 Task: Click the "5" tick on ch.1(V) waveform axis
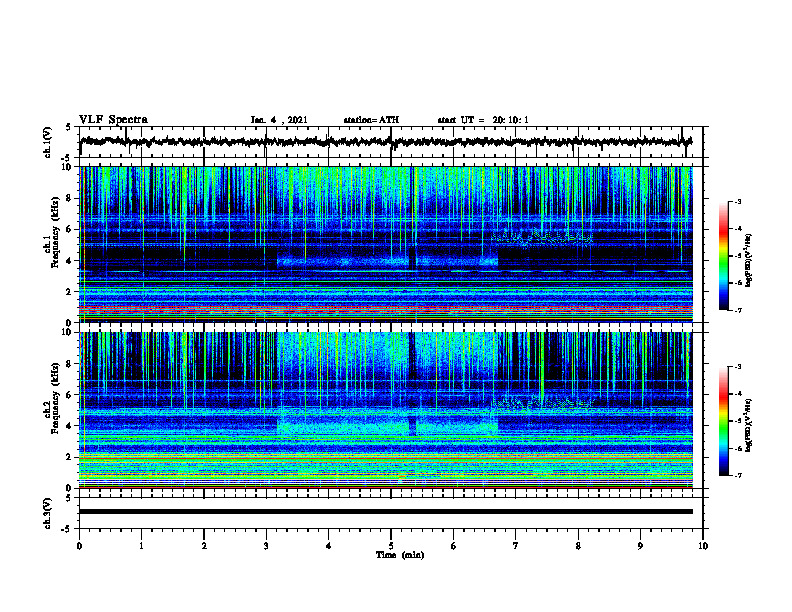[x=69, y=128]
